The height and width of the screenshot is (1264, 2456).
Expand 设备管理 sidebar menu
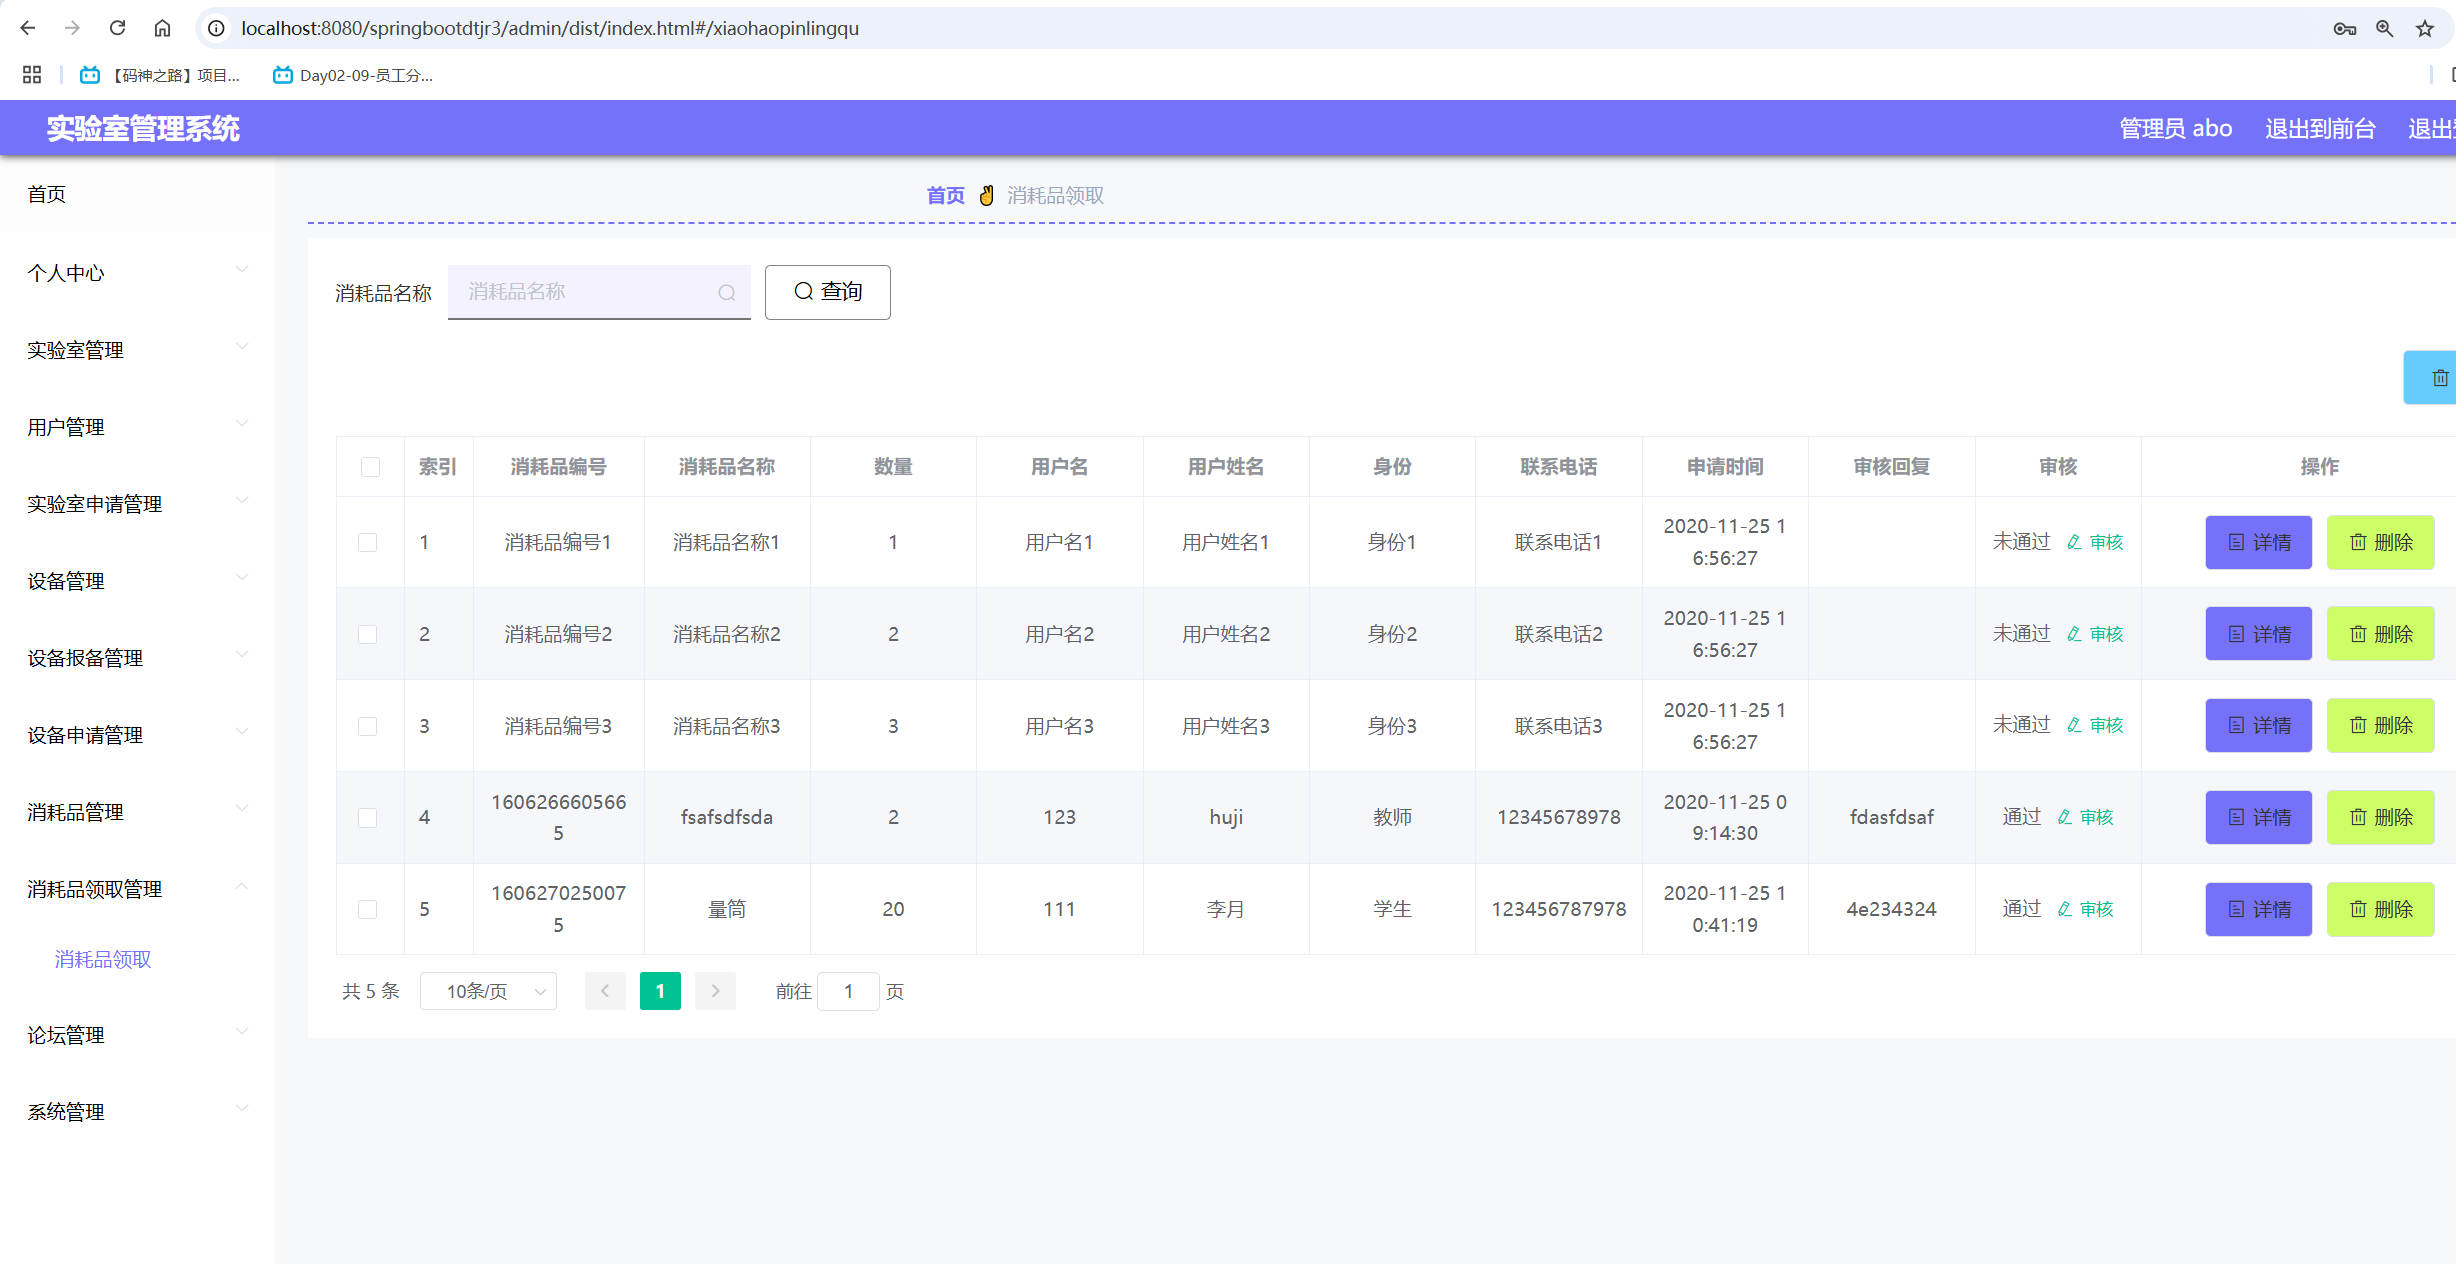(137, 580)
